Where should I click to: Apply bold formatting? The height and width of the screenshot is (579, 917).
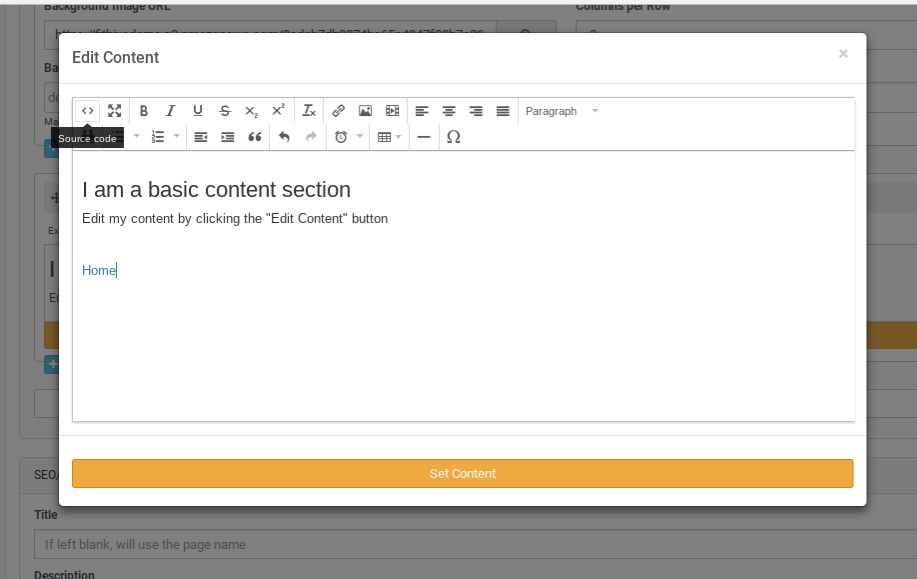[144, 111]
